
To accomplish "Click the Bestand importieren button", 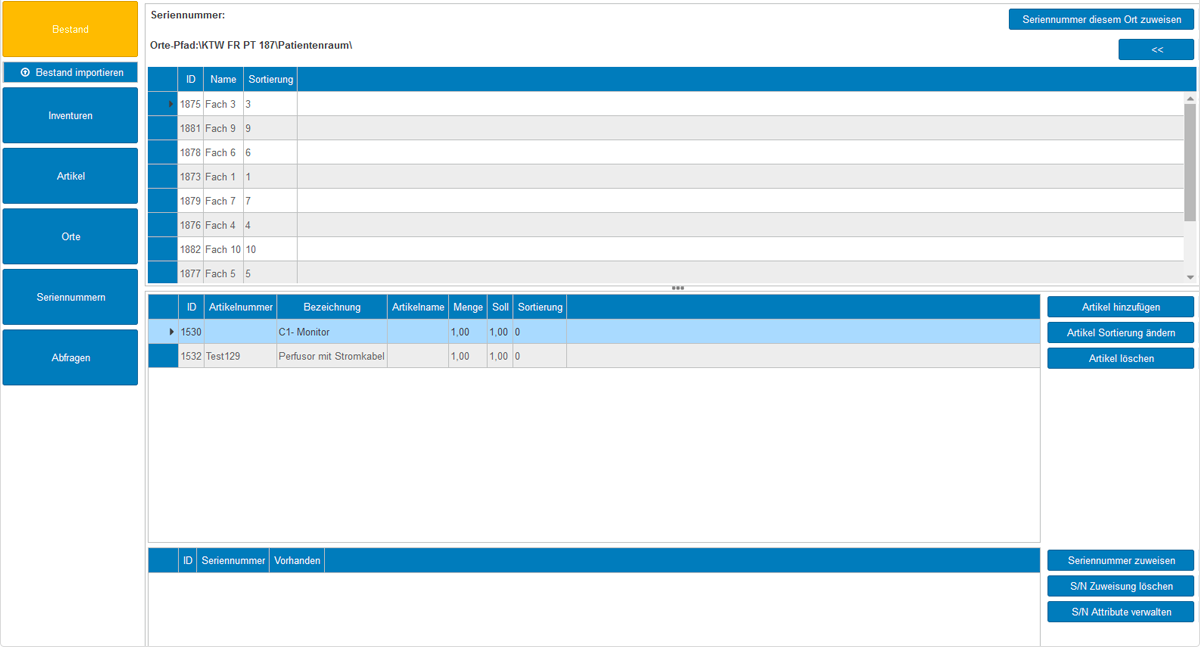I will coord(70,72).
